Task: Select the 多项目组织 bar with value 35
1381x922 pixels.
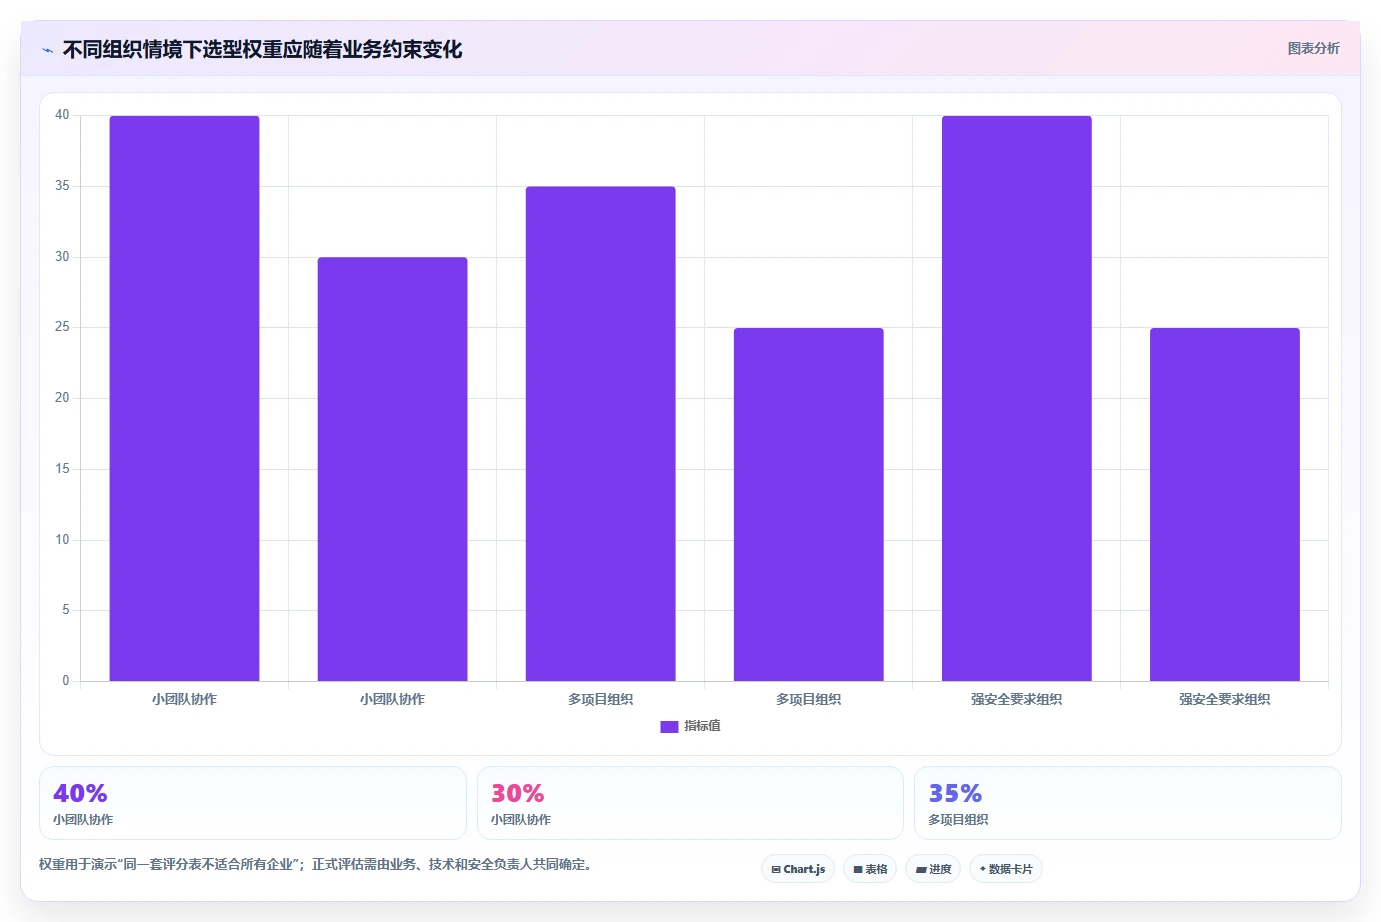Action: point(600,433)
